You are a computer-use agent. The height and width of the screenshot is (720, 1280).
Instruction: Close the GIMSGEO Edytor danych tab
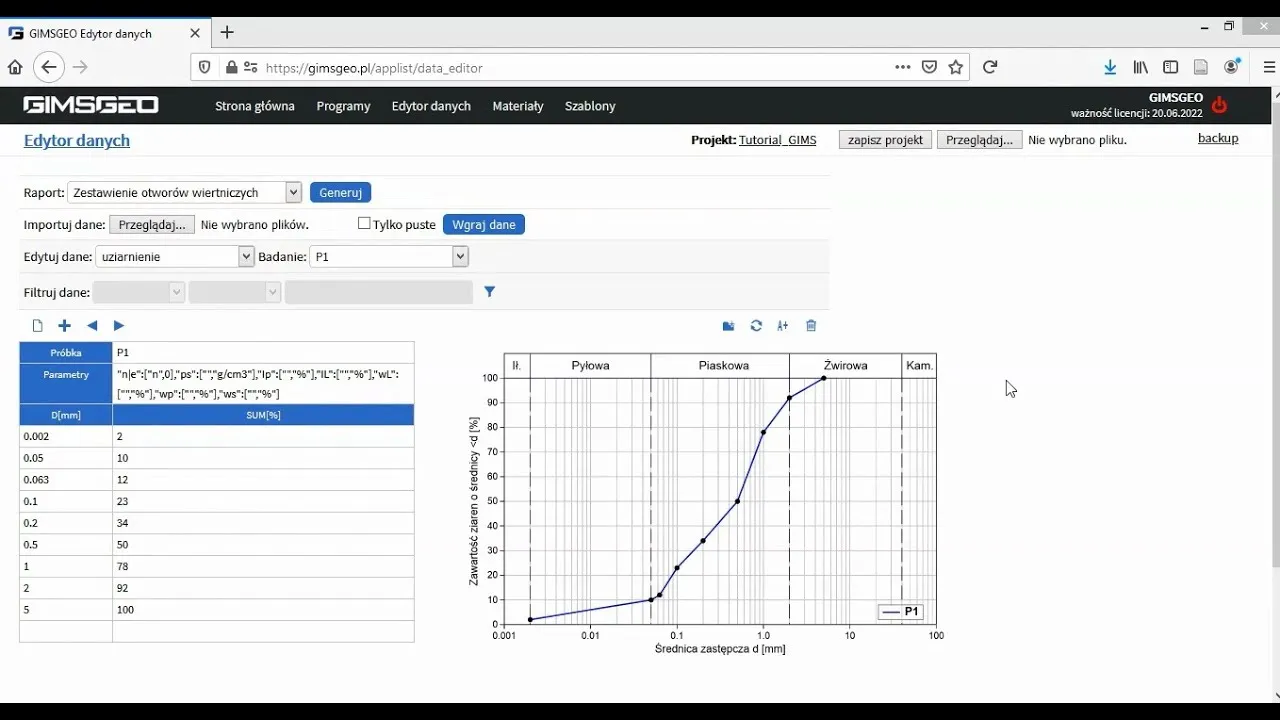click(195, 33)
